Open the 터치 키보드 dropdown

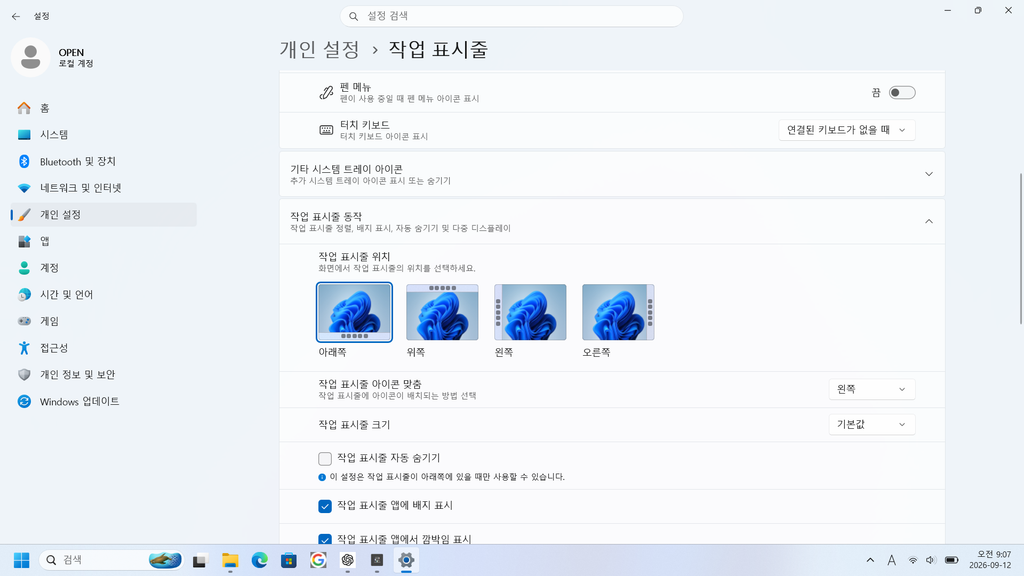pyautogui.click(x=846, y=130)
